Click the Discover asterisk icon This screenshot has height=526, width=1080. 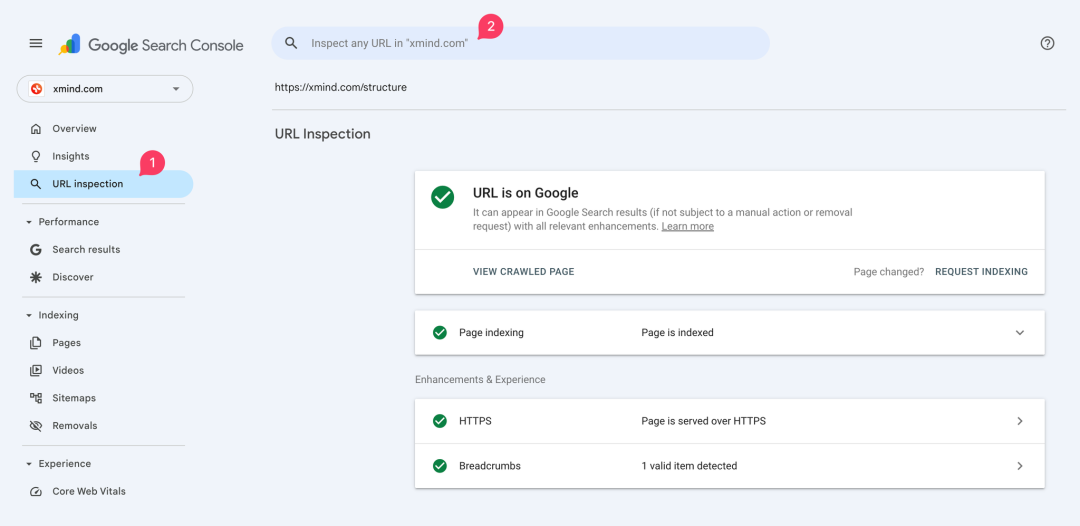point(36,277)
